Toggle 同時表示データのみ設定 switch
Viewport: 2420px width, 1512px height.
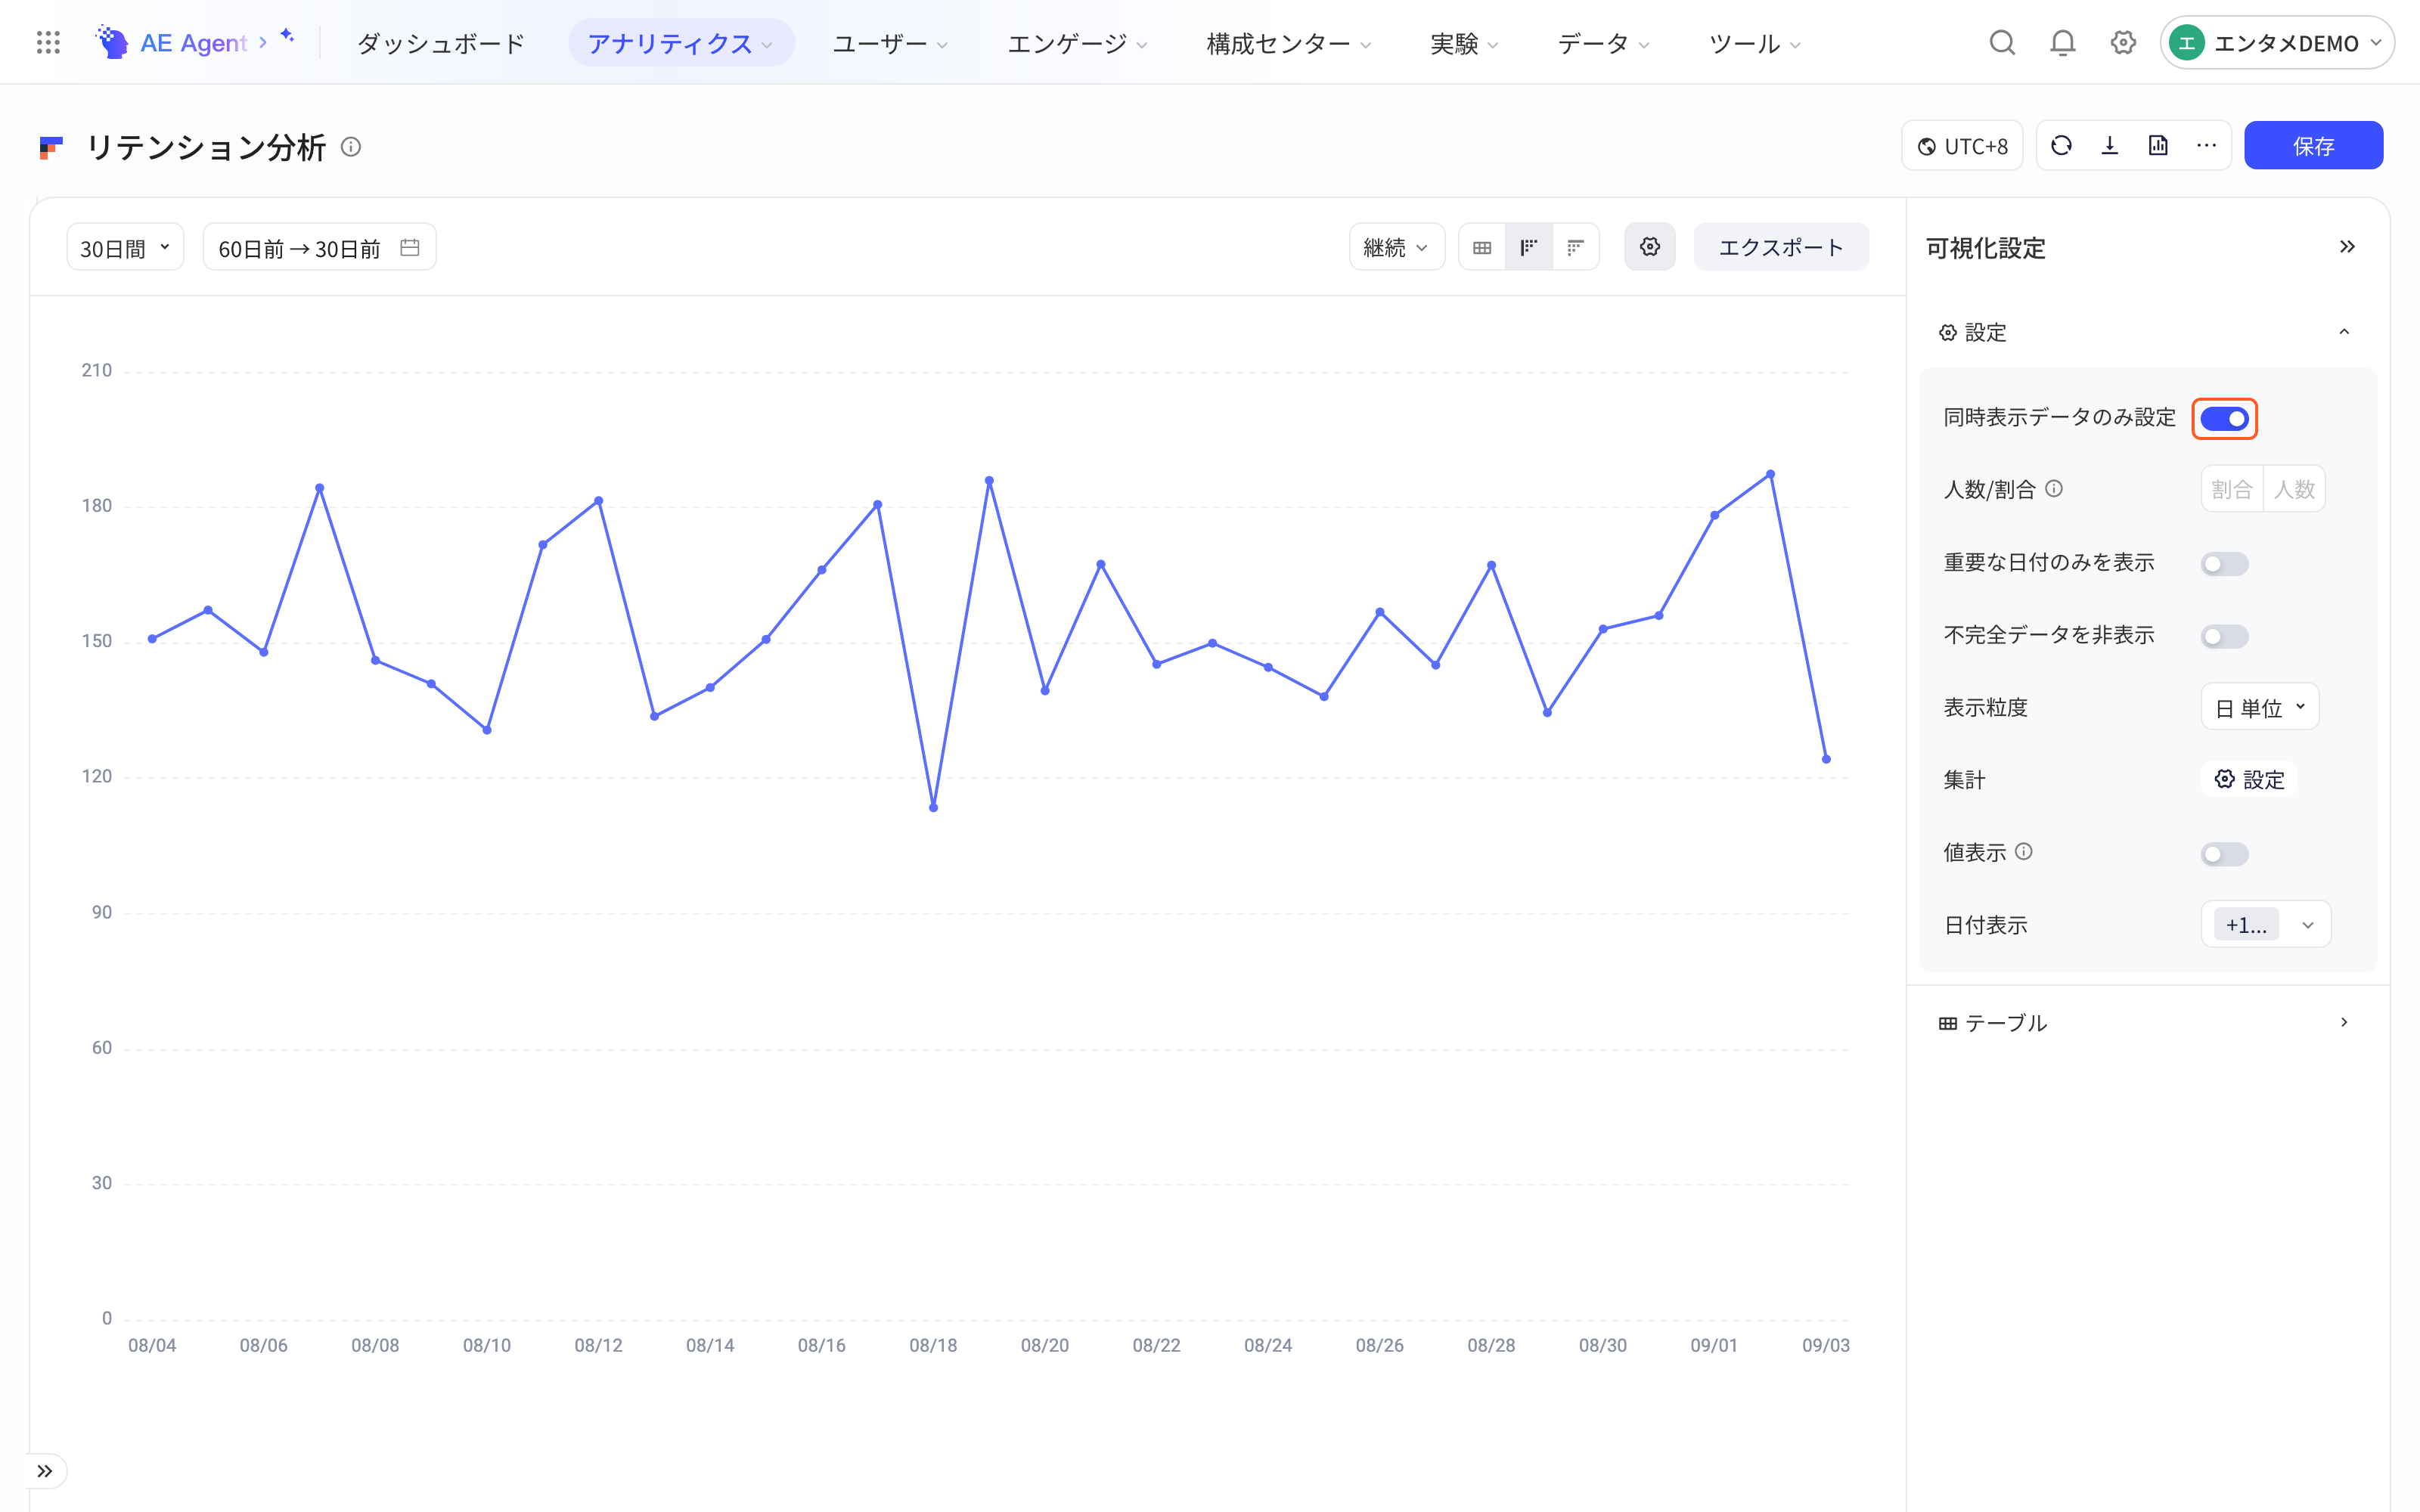tap(2224, 419)
